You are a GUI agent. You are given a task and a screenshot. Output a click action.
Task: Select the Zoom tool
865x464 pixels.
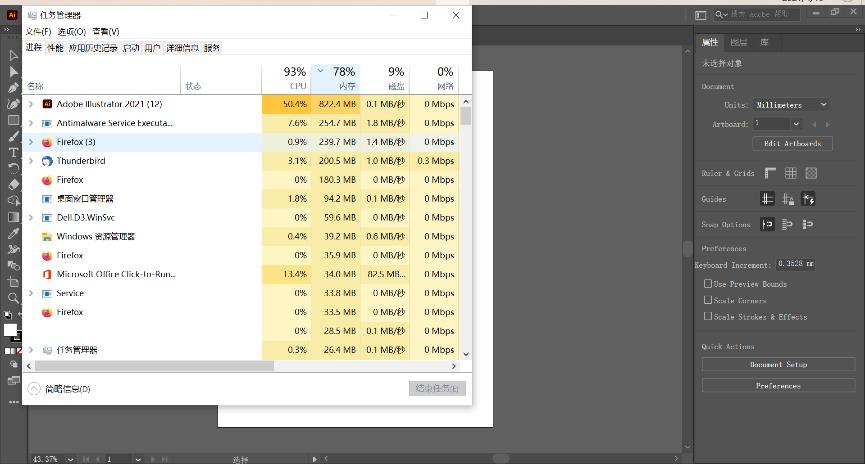point(13,298)
